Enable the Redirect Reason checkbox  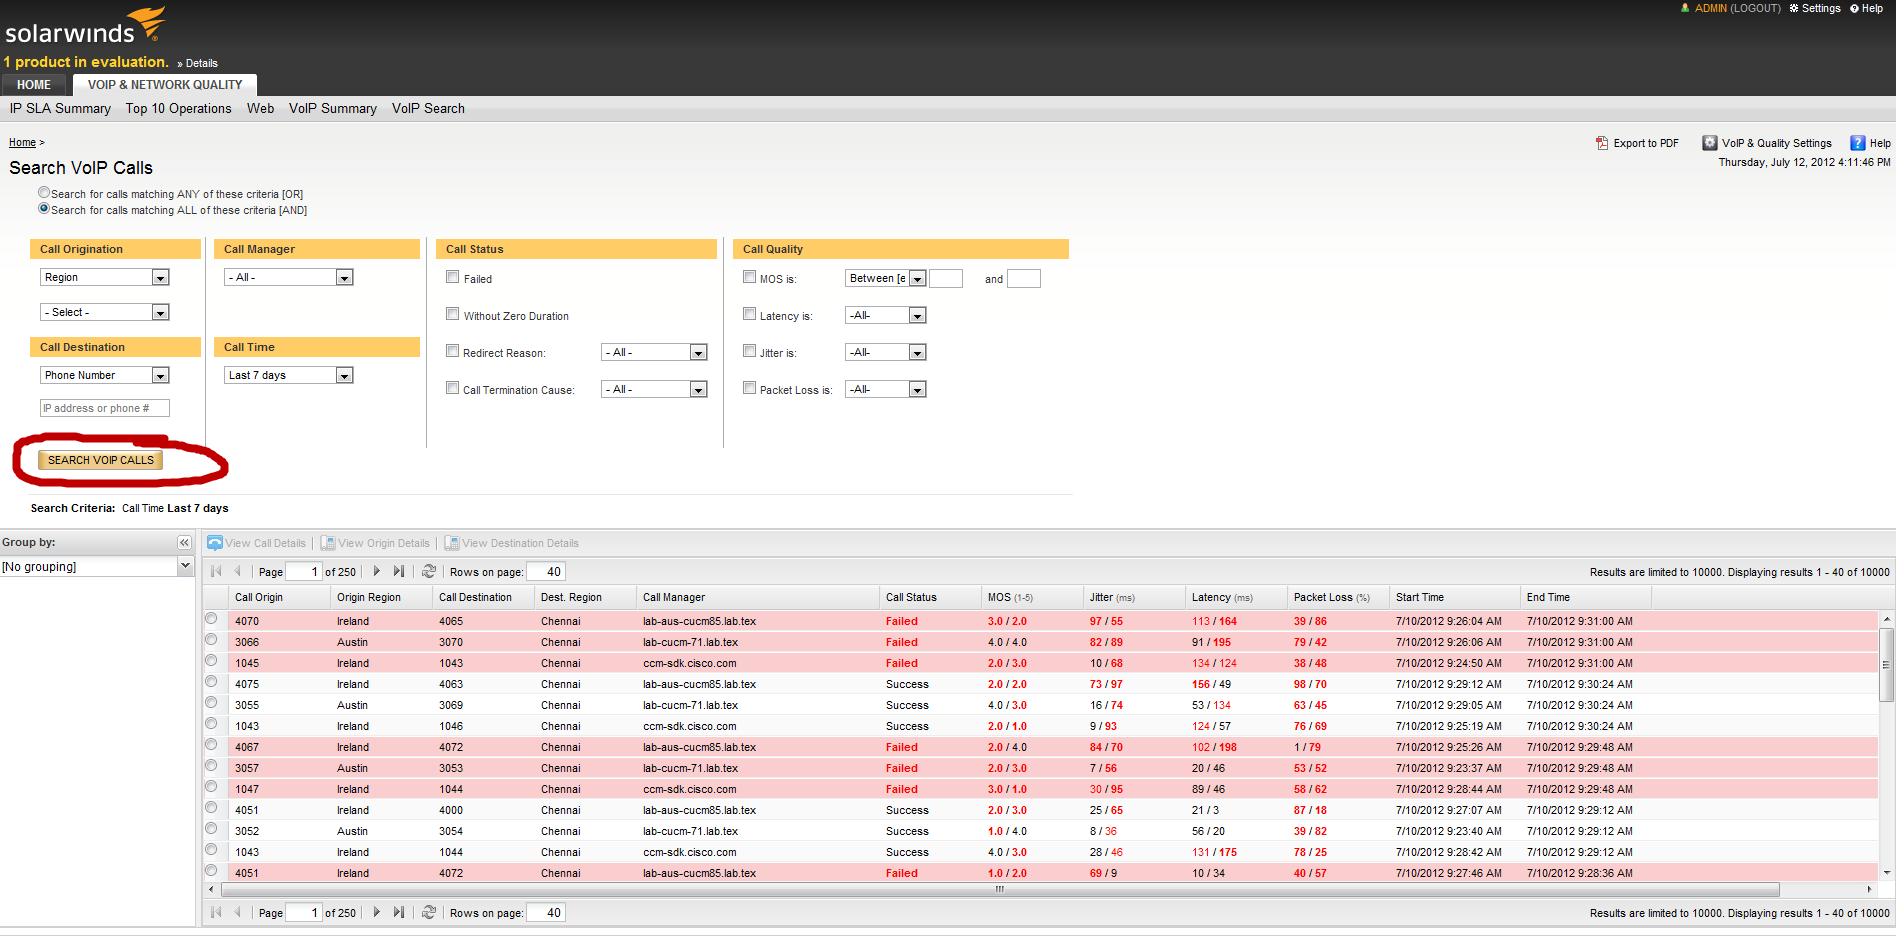pos(453,351)
